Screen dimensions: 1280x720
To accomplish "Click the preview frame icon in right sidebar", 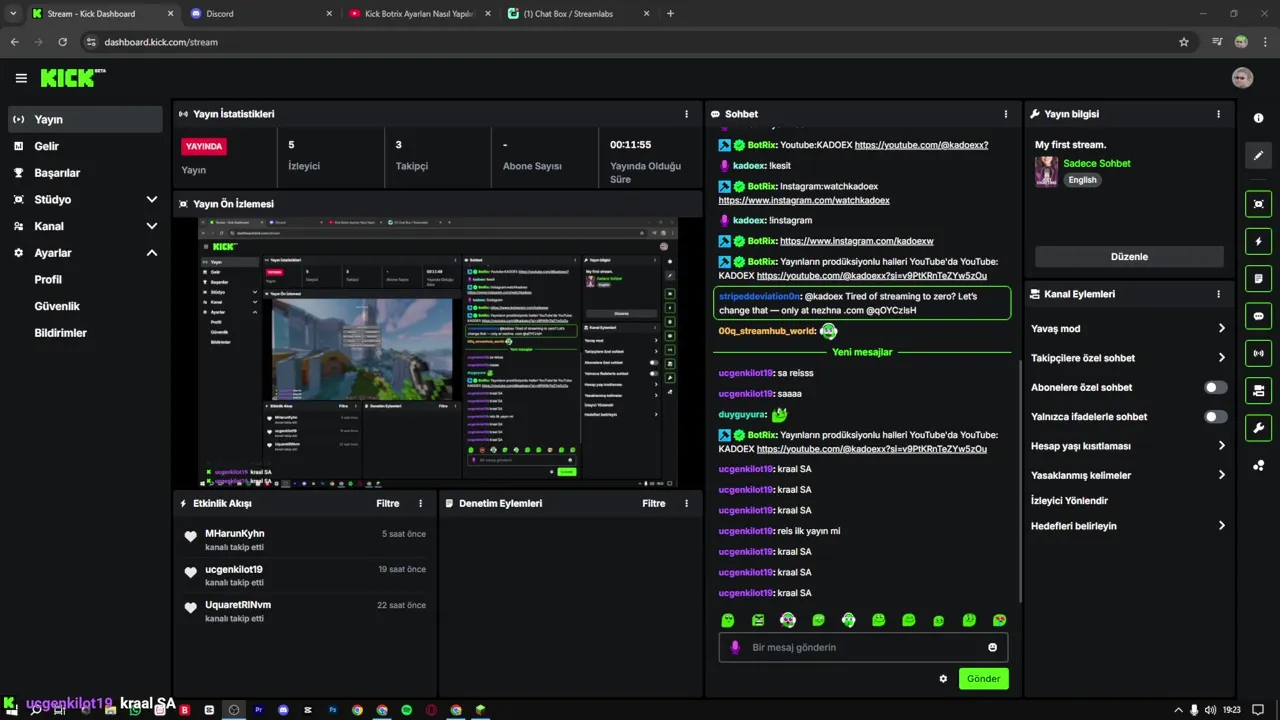I will (1258, 204).
